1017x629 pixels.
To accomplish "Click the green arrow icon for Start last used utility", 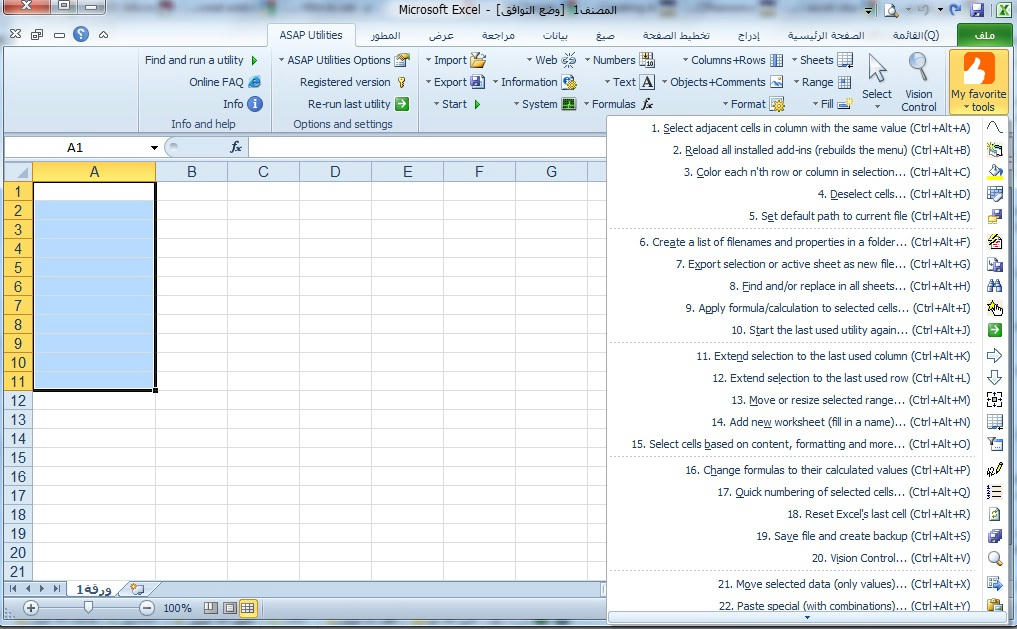I will [x=994, y=330].
